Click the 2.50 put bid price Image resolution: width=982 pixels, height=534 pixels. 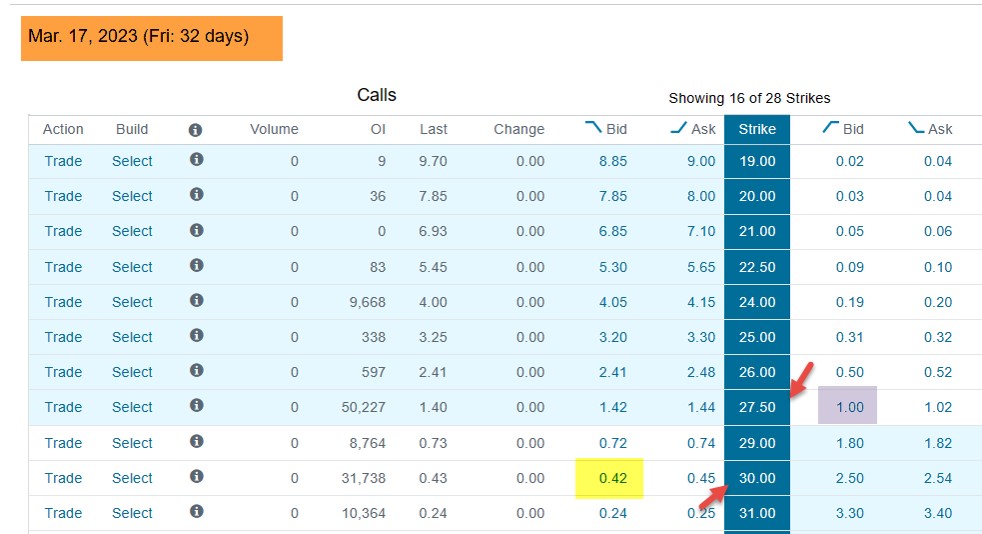coord(850,478)
